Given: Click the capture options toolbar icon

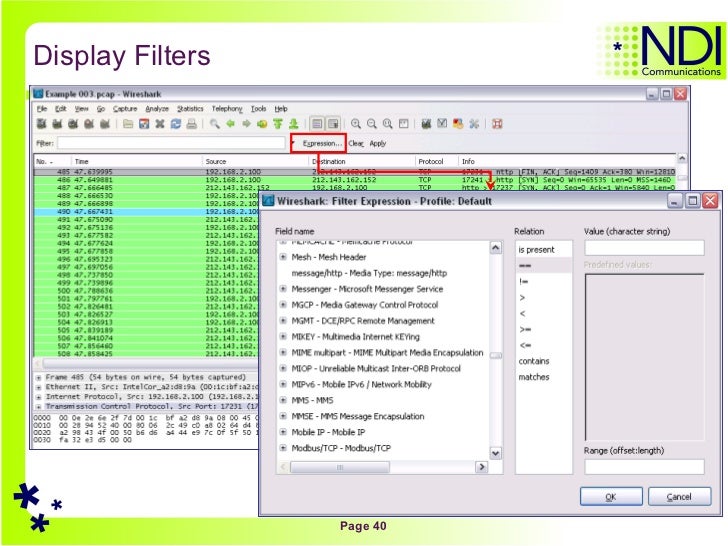Looking at the screenshot, I should [58, 124].
